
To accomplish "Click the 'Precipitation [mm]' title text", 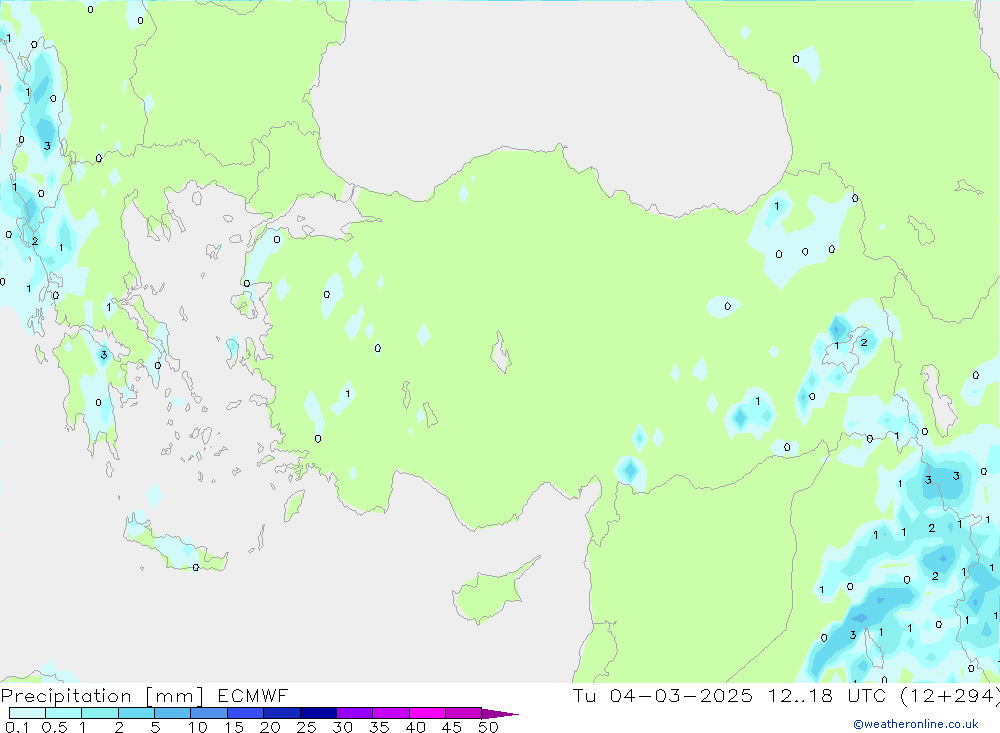I will 102,696.
